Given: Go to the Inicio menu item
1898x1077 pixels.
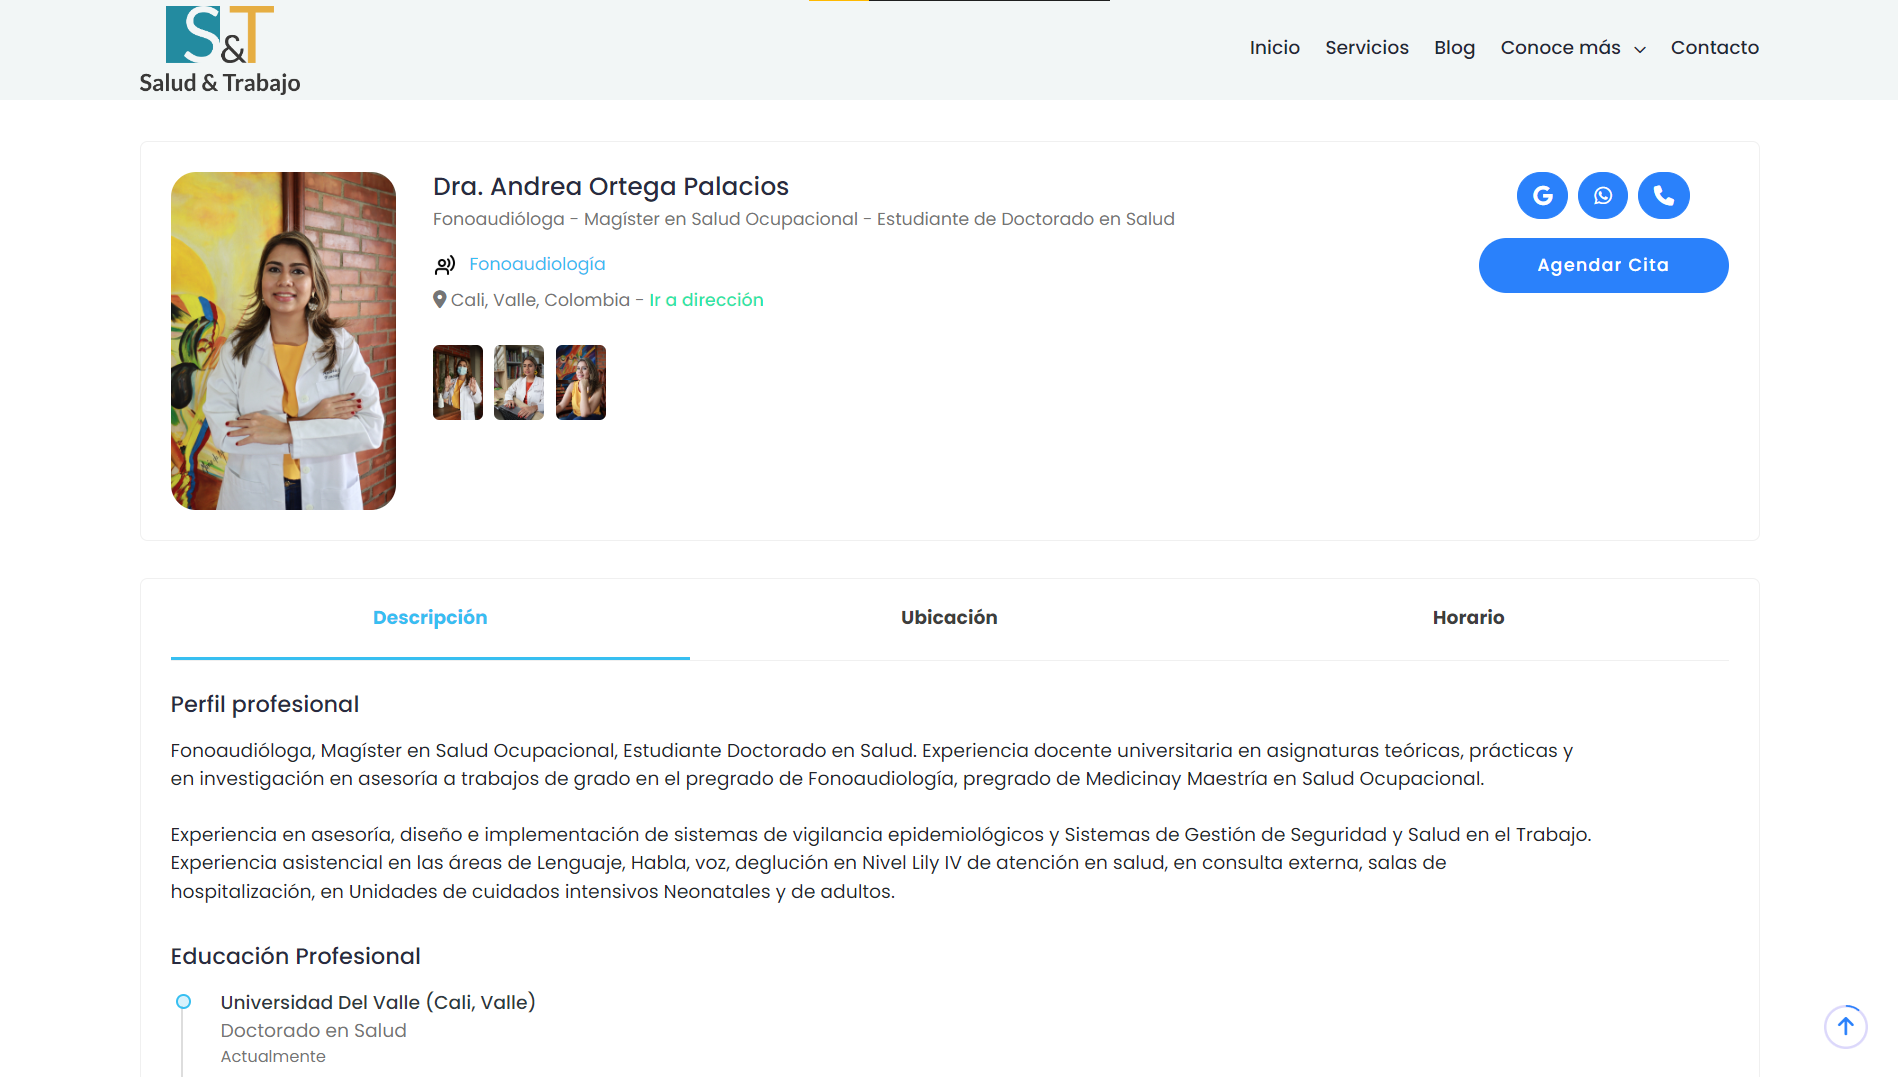Looking at the screenshot, I should tap(1275, 47).
